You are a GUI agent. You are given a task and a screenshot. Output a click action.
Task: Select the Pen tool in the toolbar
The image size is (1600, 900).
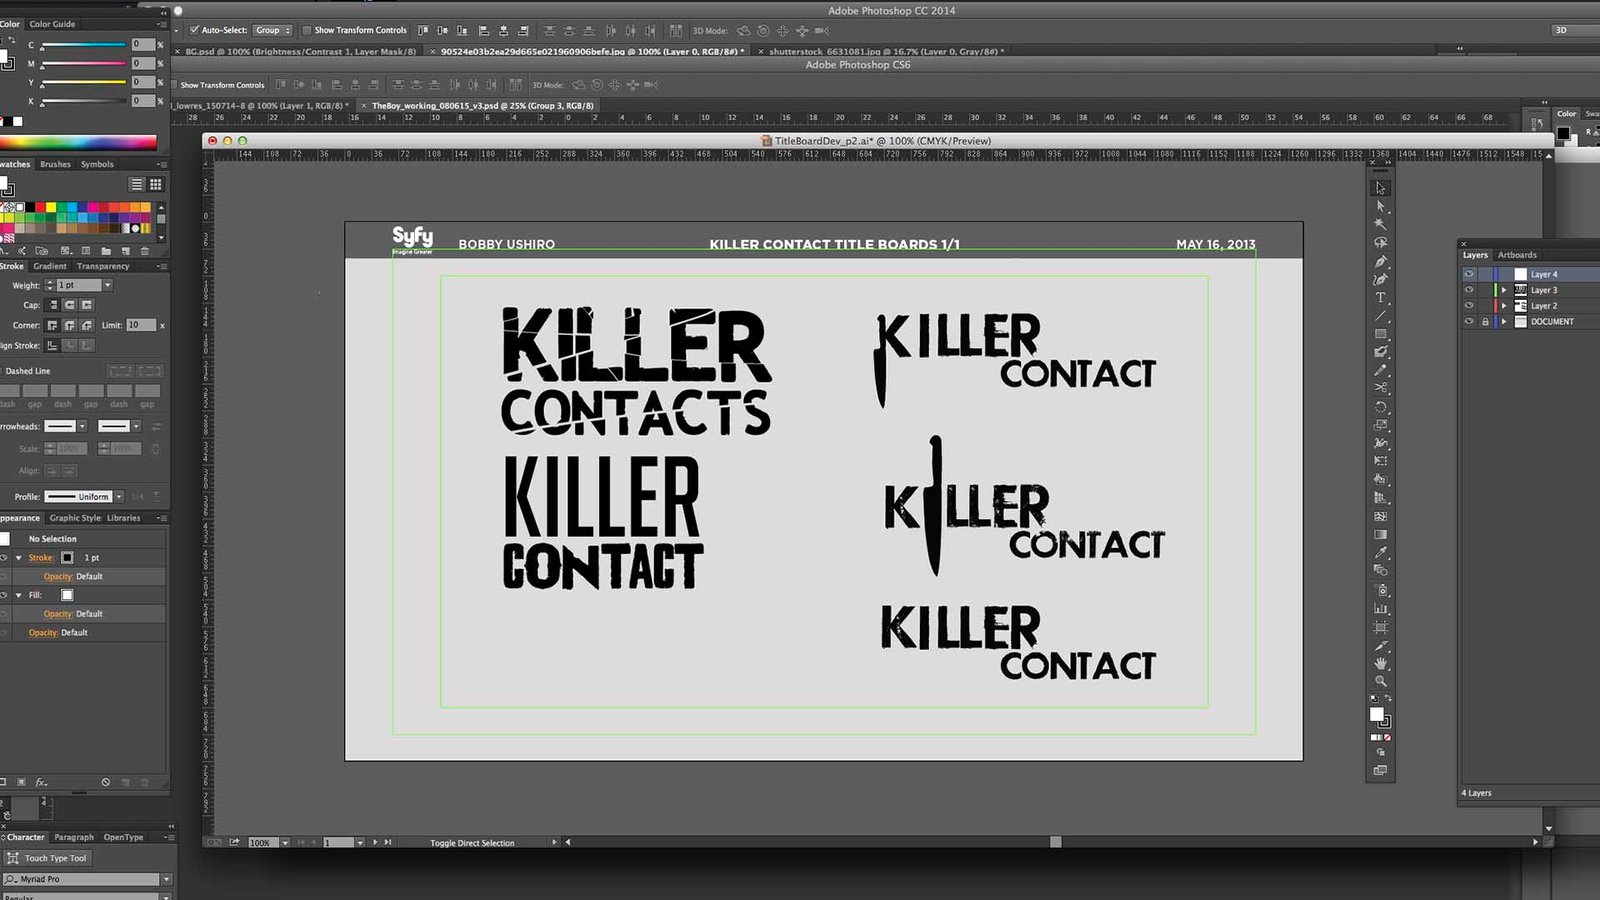(1381, 261)
